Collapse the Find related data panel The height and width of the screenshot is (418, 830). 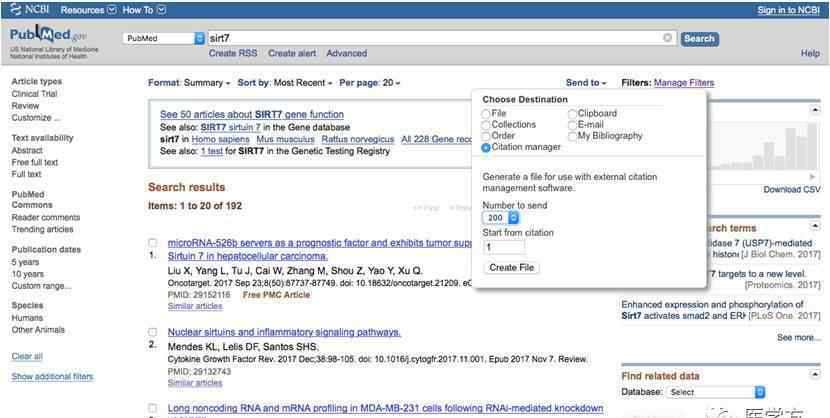(814, 375)
